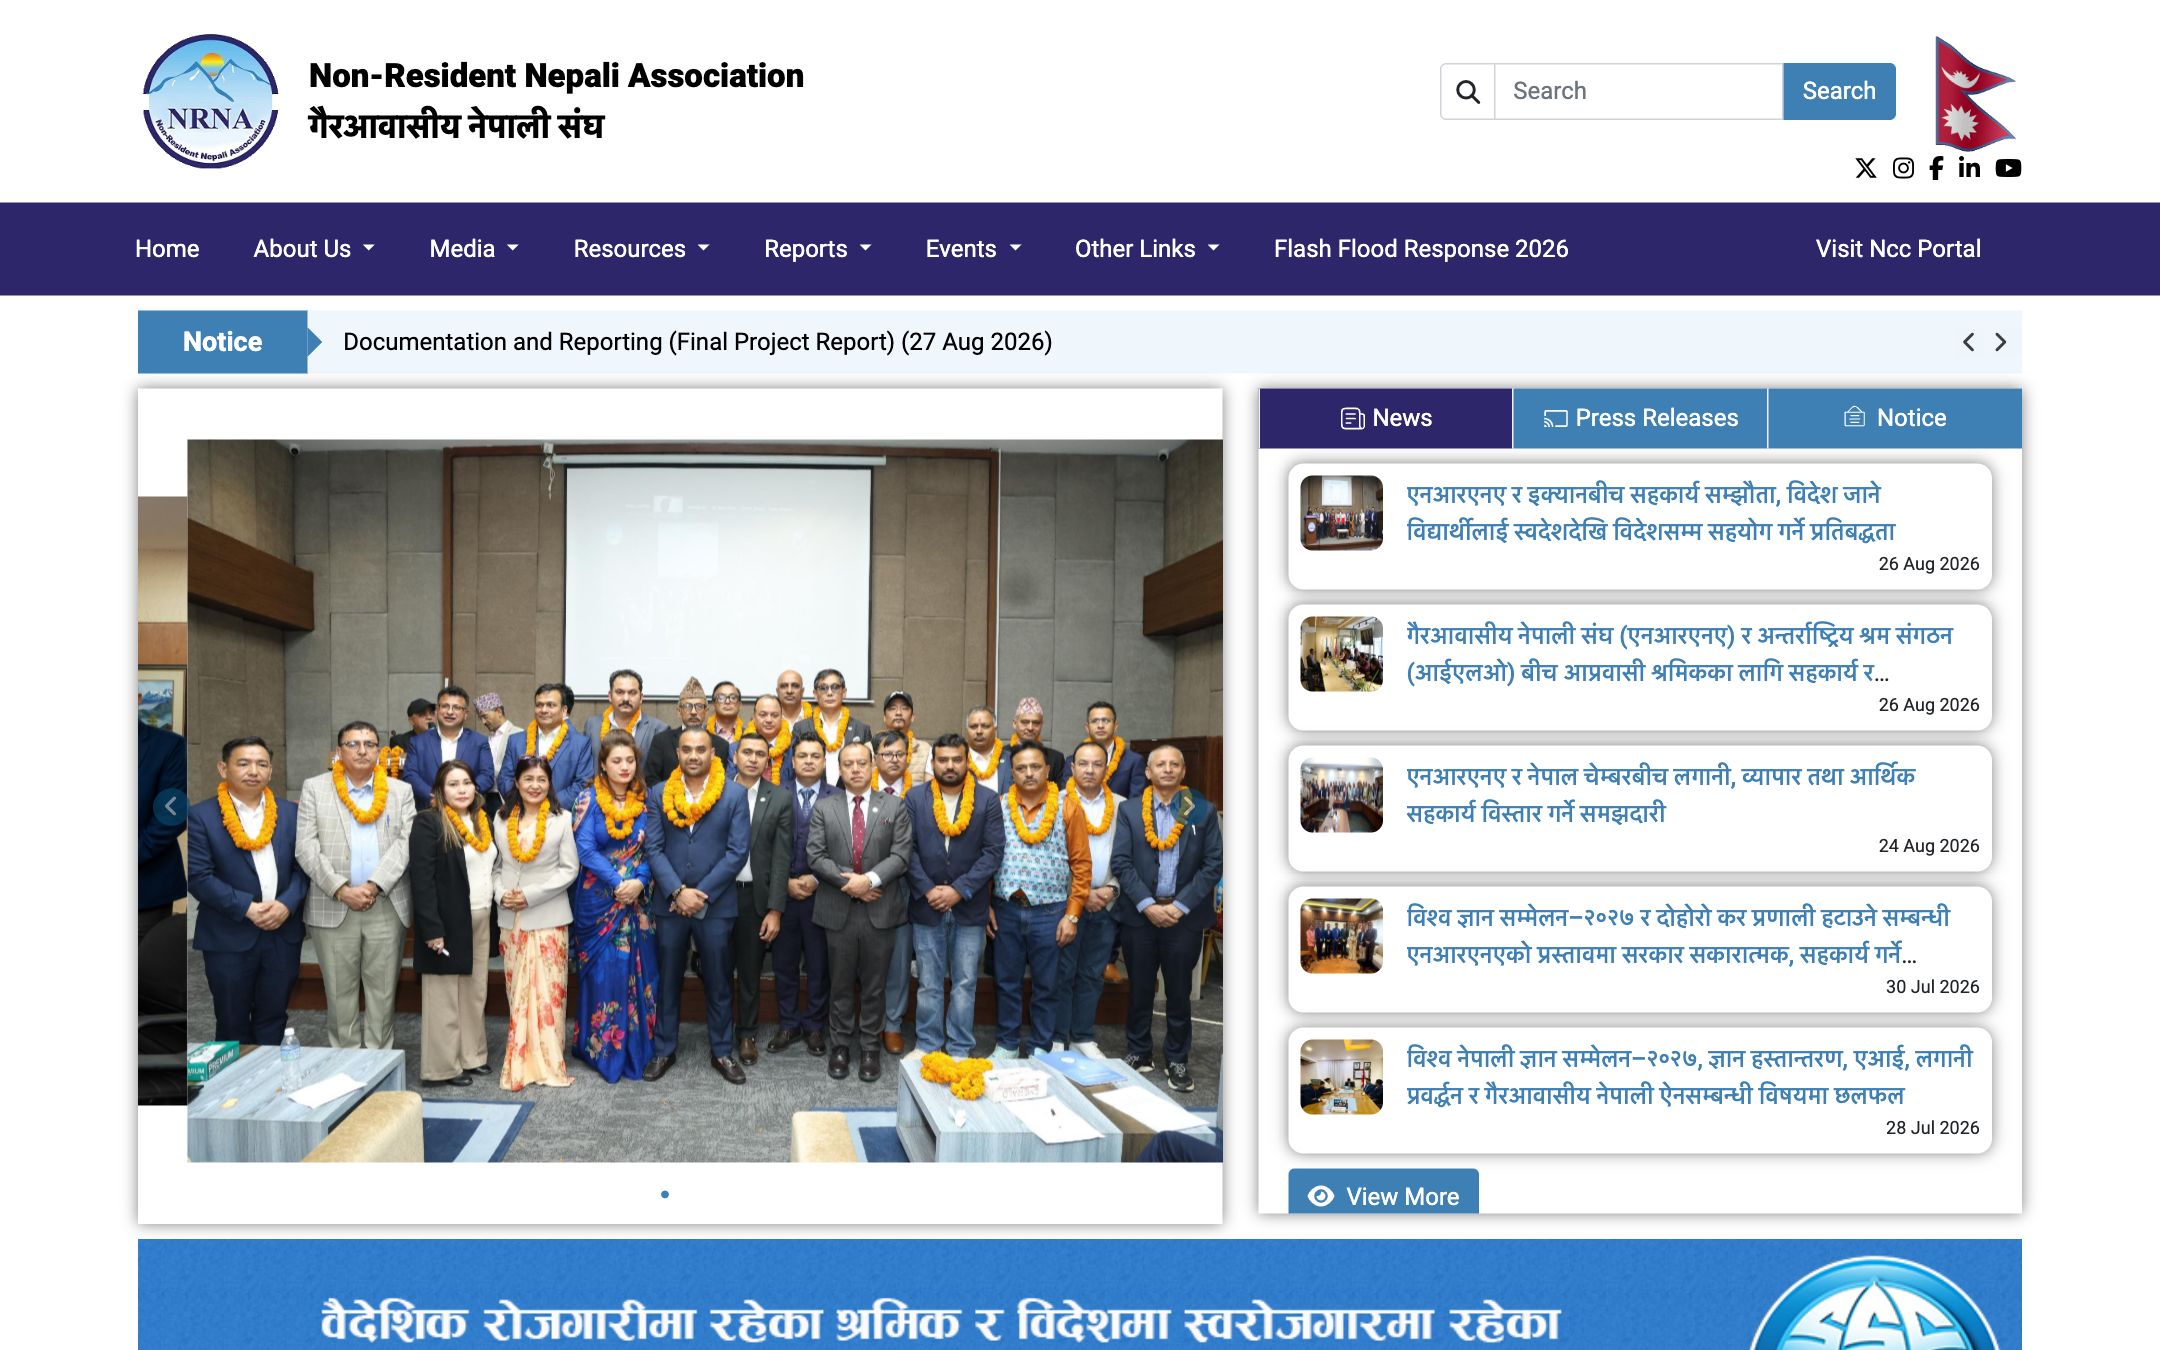This screenshot has height=1350, width=2160.
Task: Expand the Events dropdown menu
Action: pyautogui.click(x=973, y=249)
